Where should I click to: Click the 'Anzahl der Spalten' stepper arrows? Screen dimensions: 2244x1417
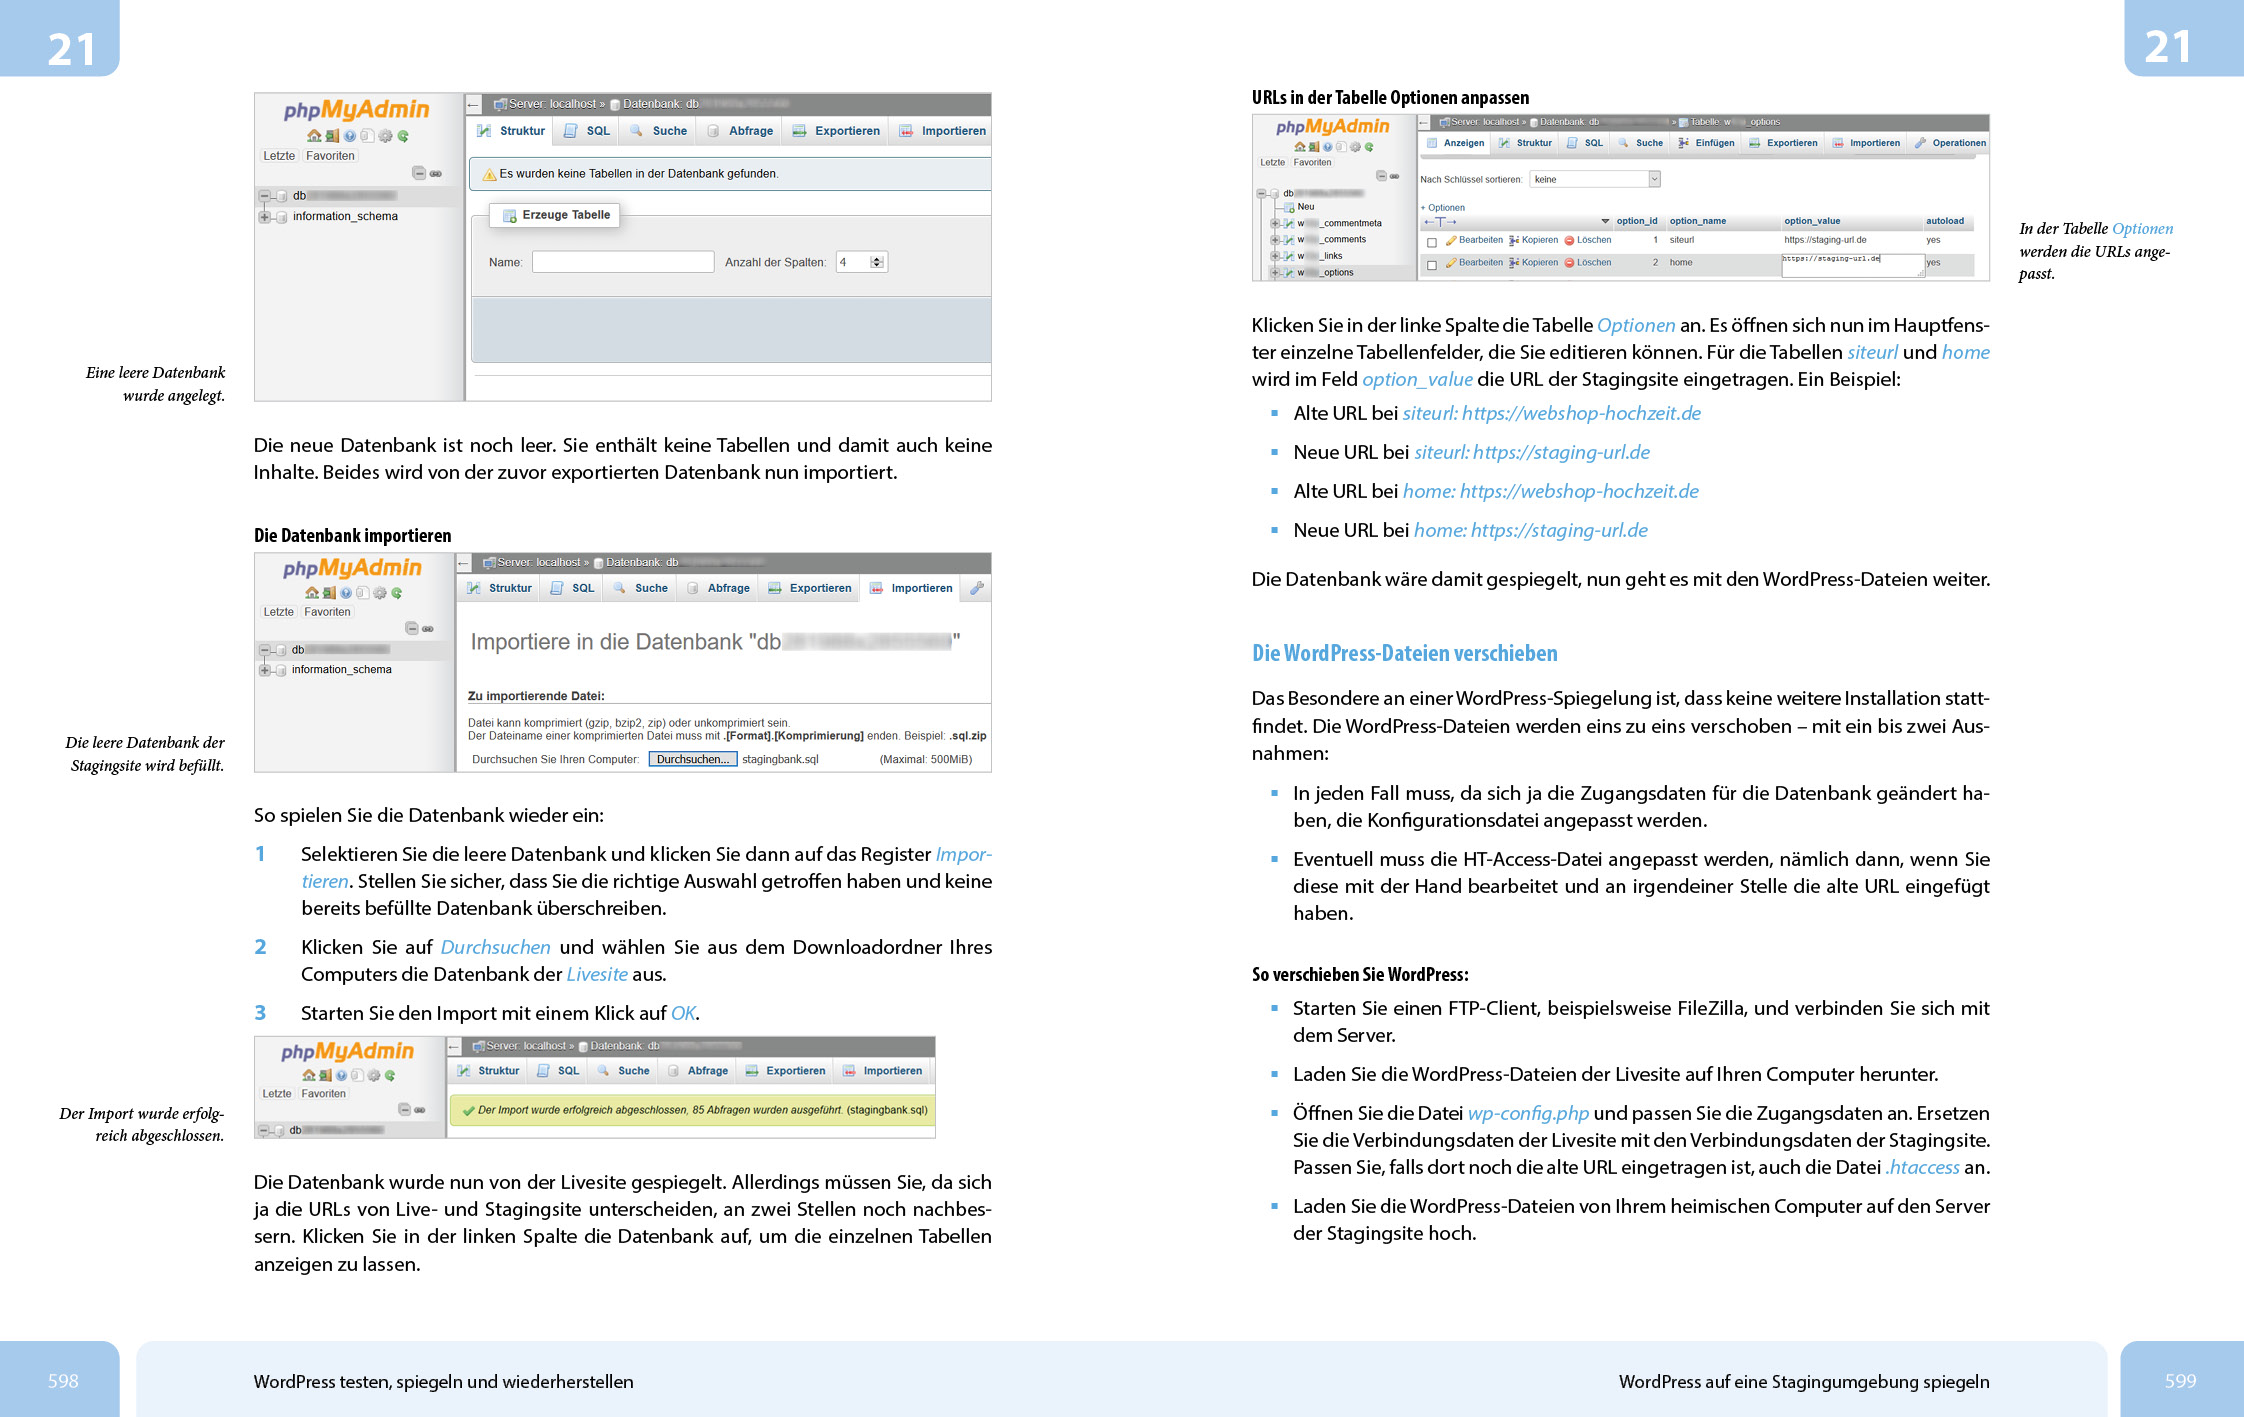tap(877, 262)
